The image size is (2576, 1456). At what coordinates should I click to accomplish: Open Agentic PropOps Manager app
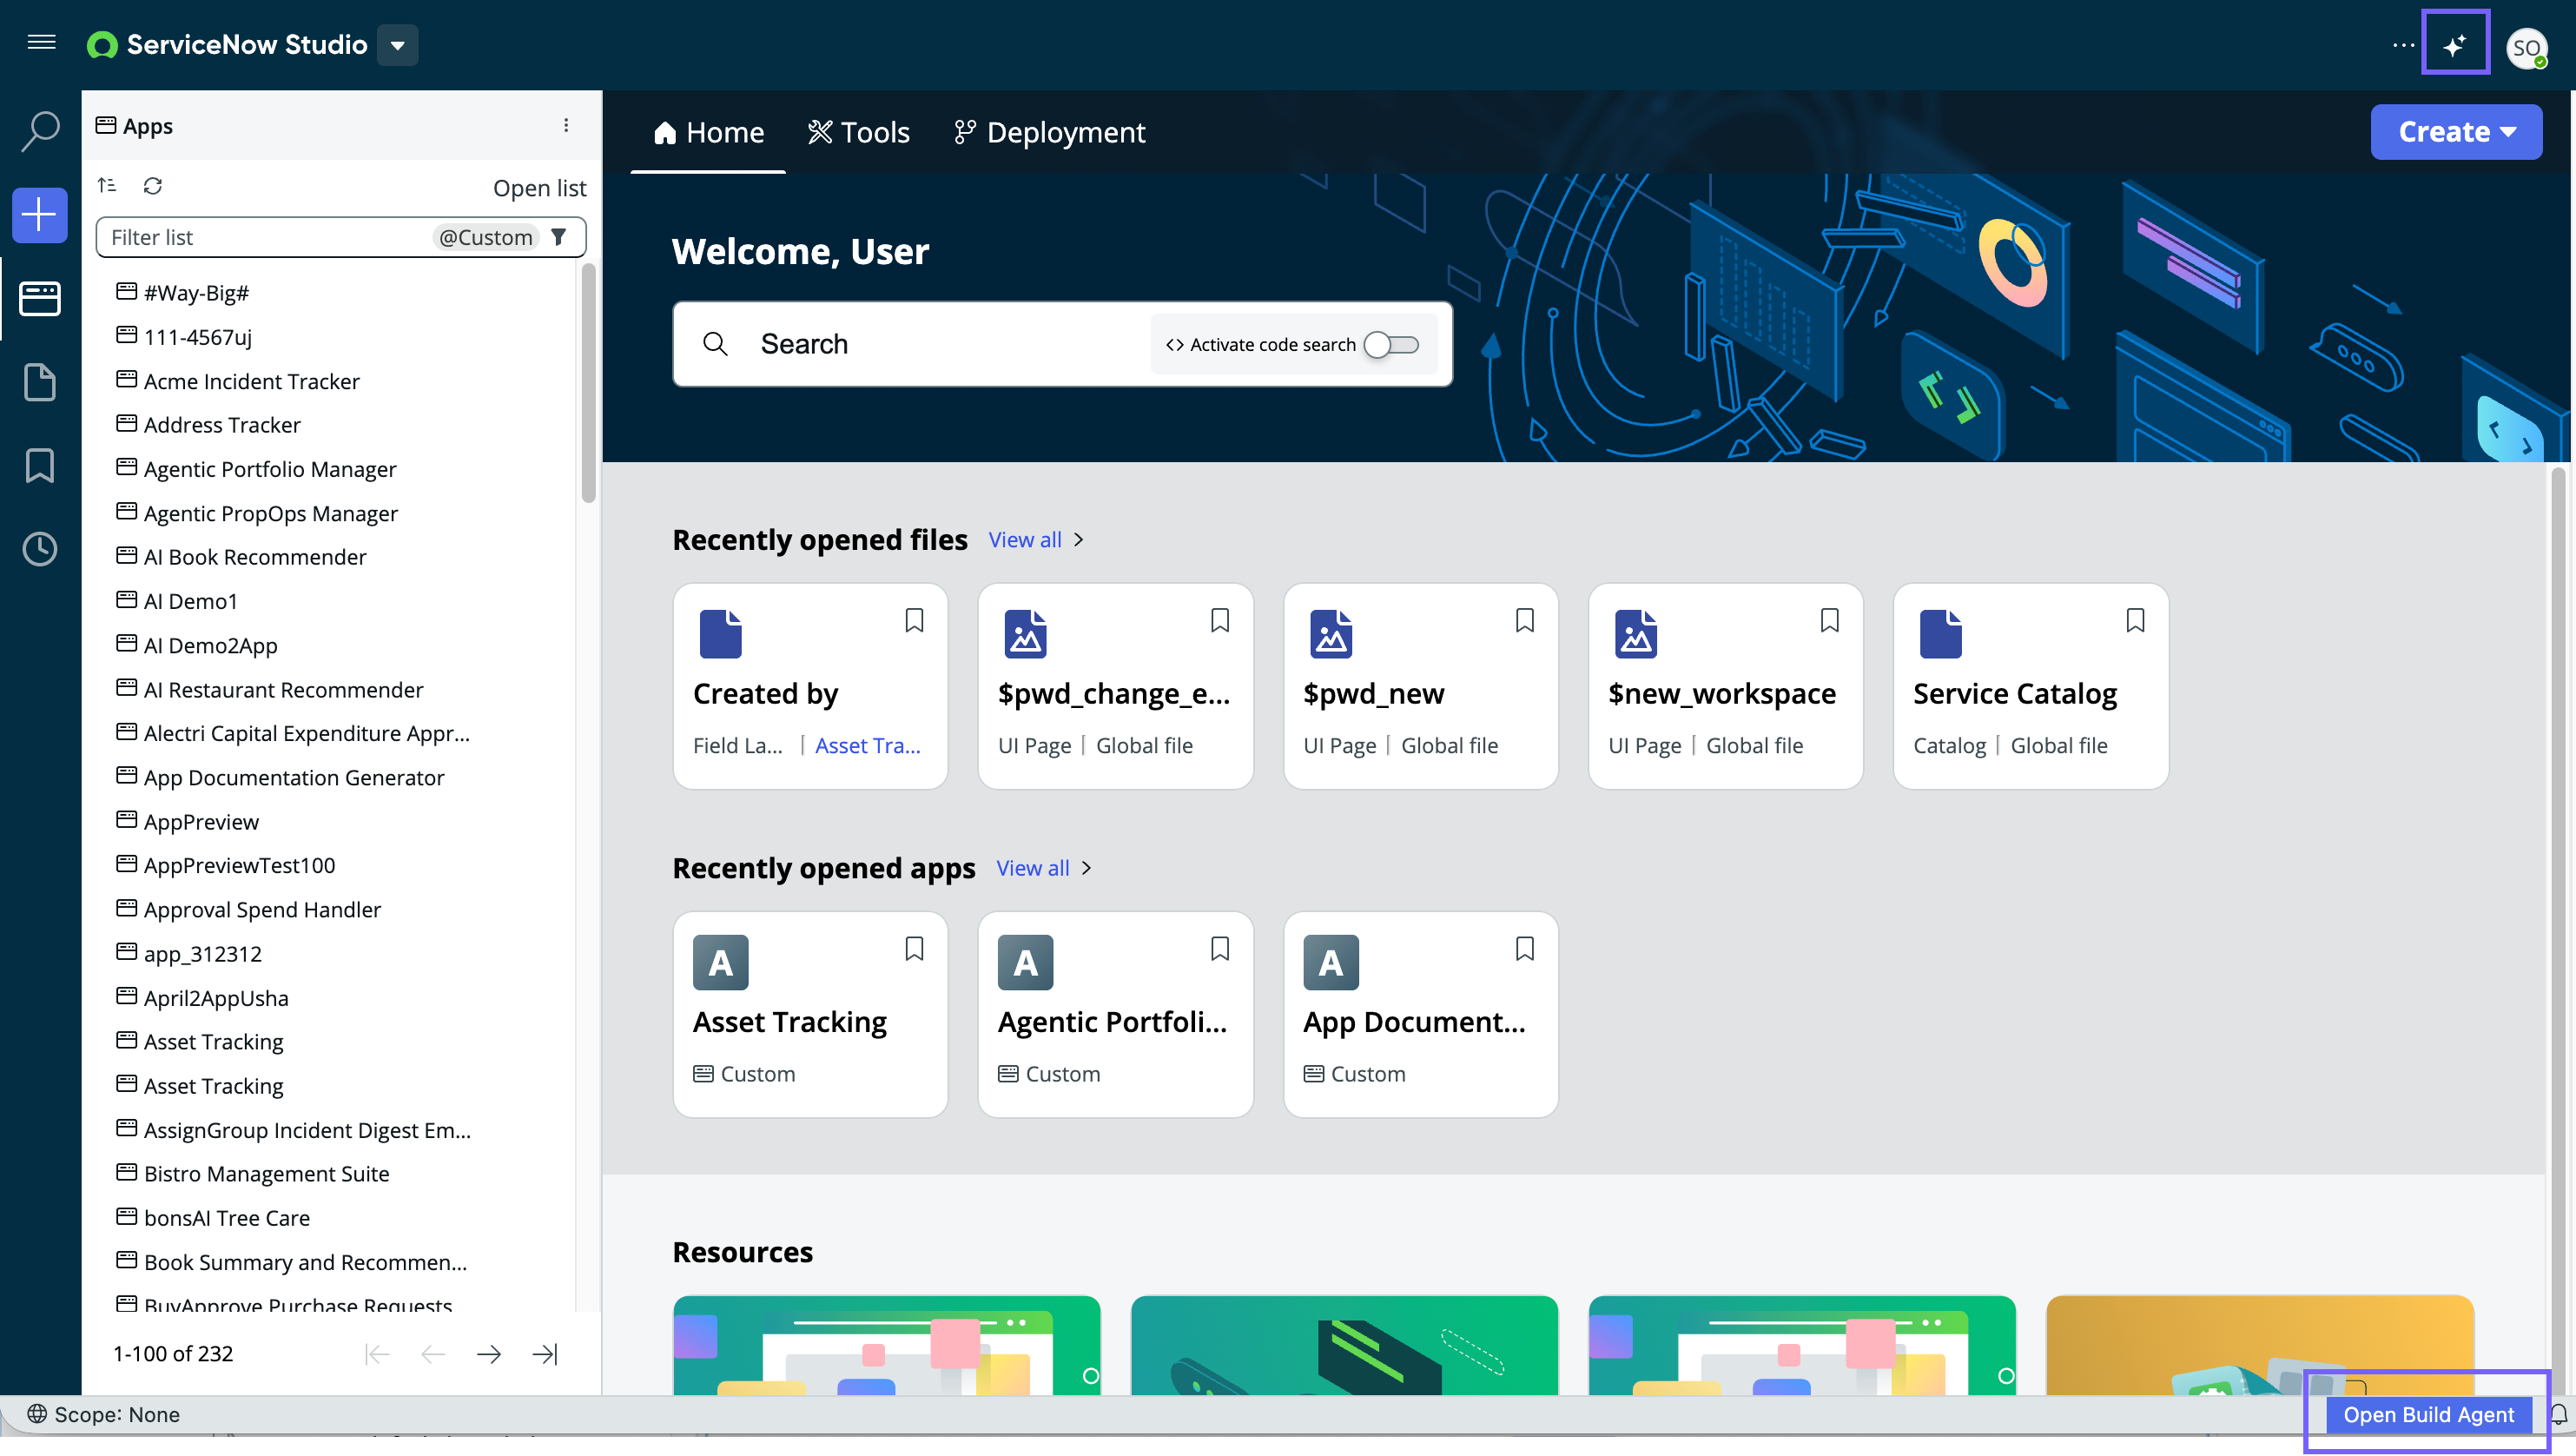(x=270, y=513)
